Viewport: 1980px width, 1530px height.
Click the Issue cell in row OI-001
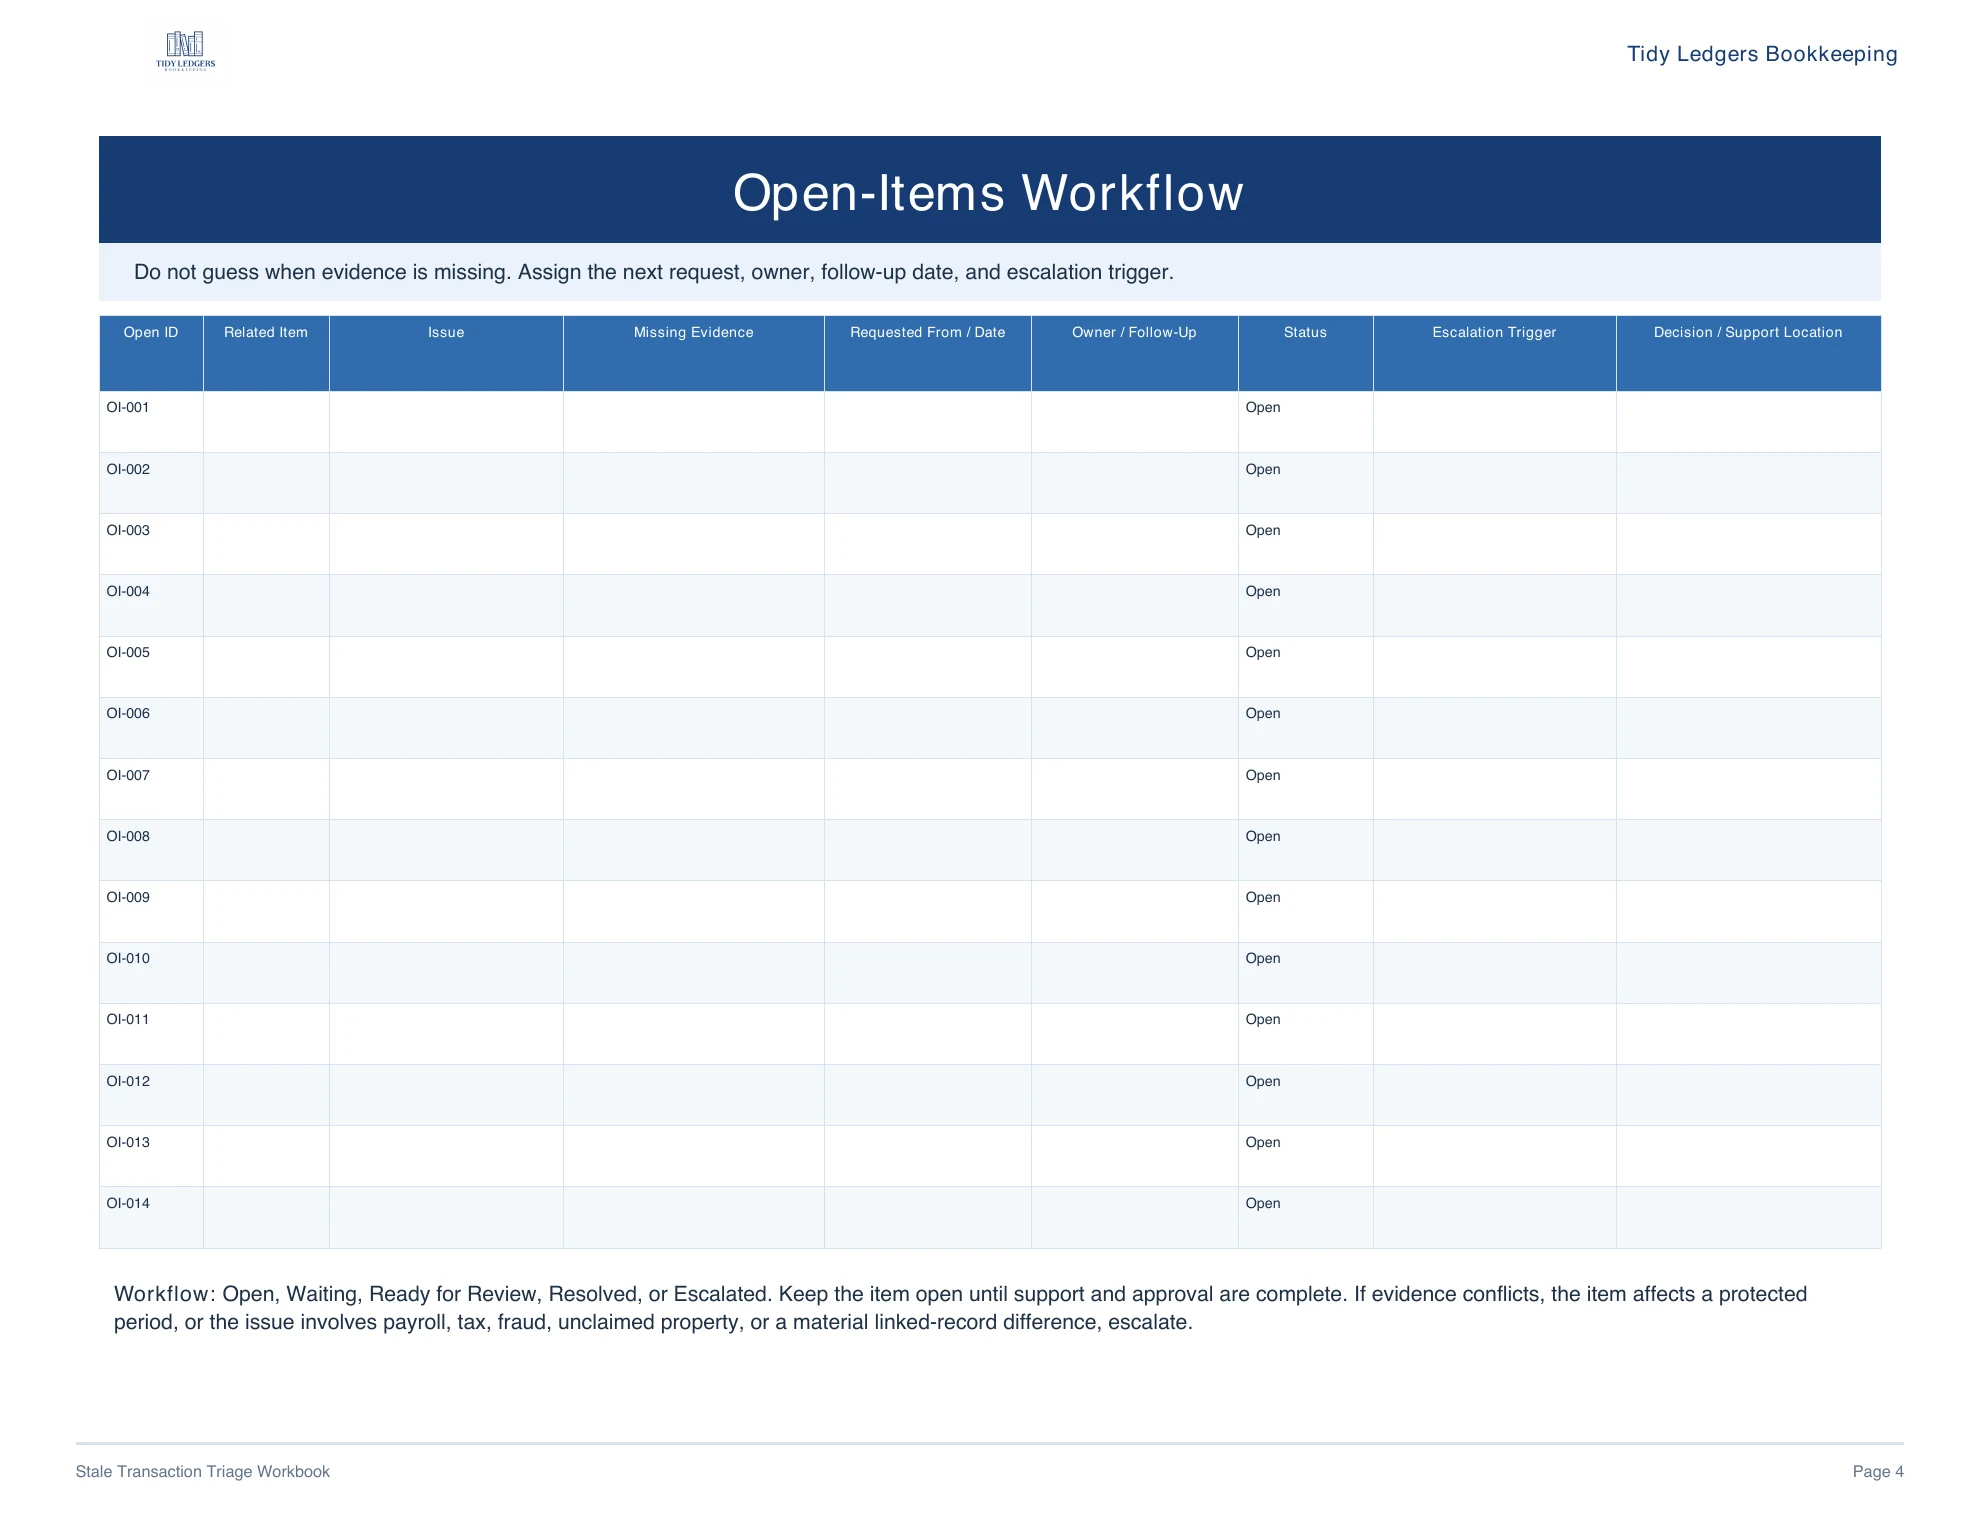pyautogui.click(x=446, y=422)
